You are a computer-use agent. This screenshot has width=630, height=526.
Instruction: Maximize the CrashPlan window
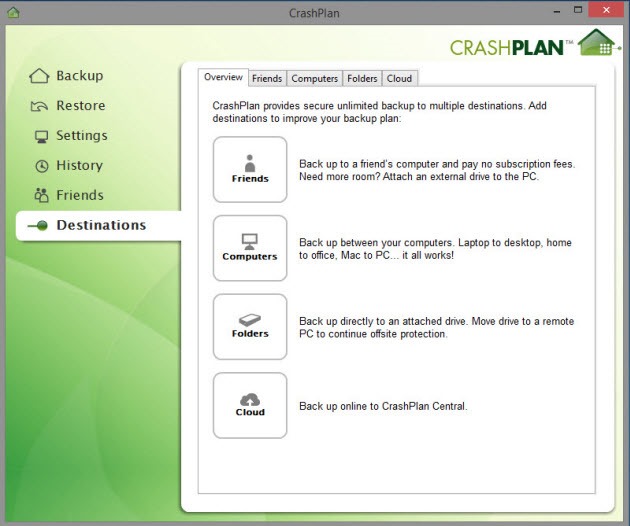click(578, 10)
